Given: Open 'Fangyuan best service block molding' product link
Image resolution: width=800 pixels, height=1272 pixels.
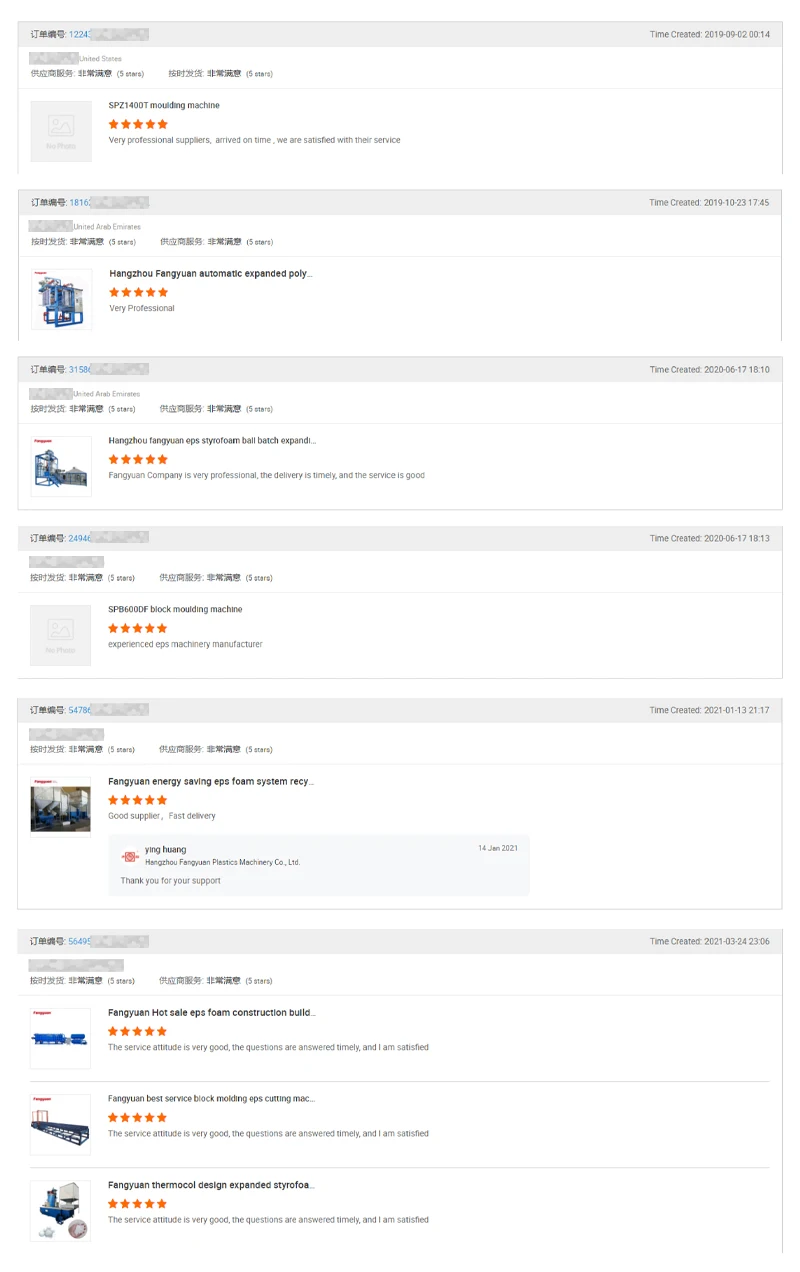Looking at the screenshot, I should pyautogui.click(x=211, y=1098).
